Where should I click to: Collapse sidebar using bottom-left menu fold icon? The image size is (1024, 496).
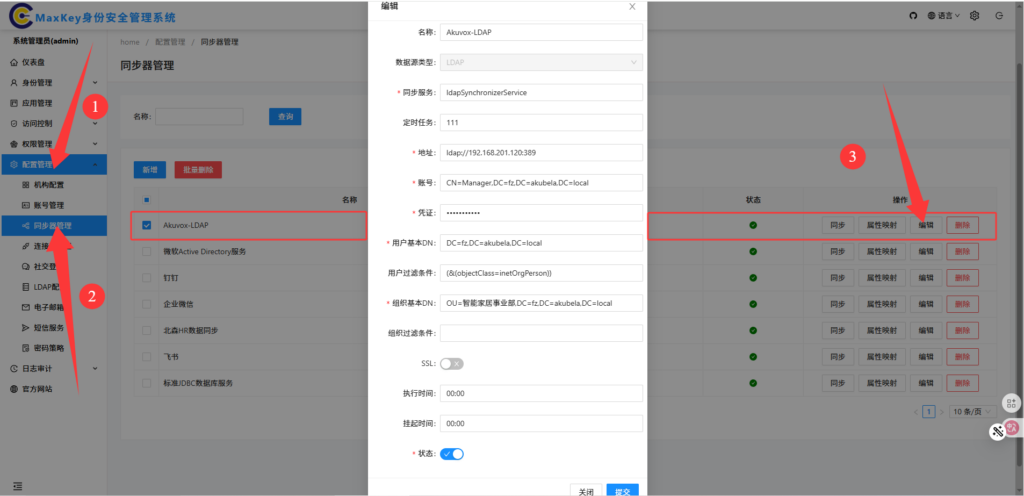[x=17, y=486]
